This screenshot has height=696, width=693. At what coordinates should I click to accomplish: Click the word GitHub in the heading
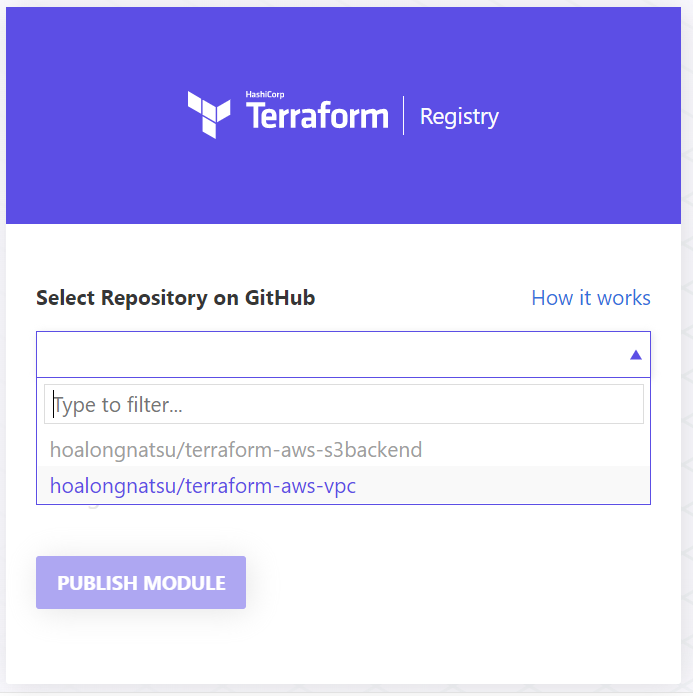tap(280, 298)
